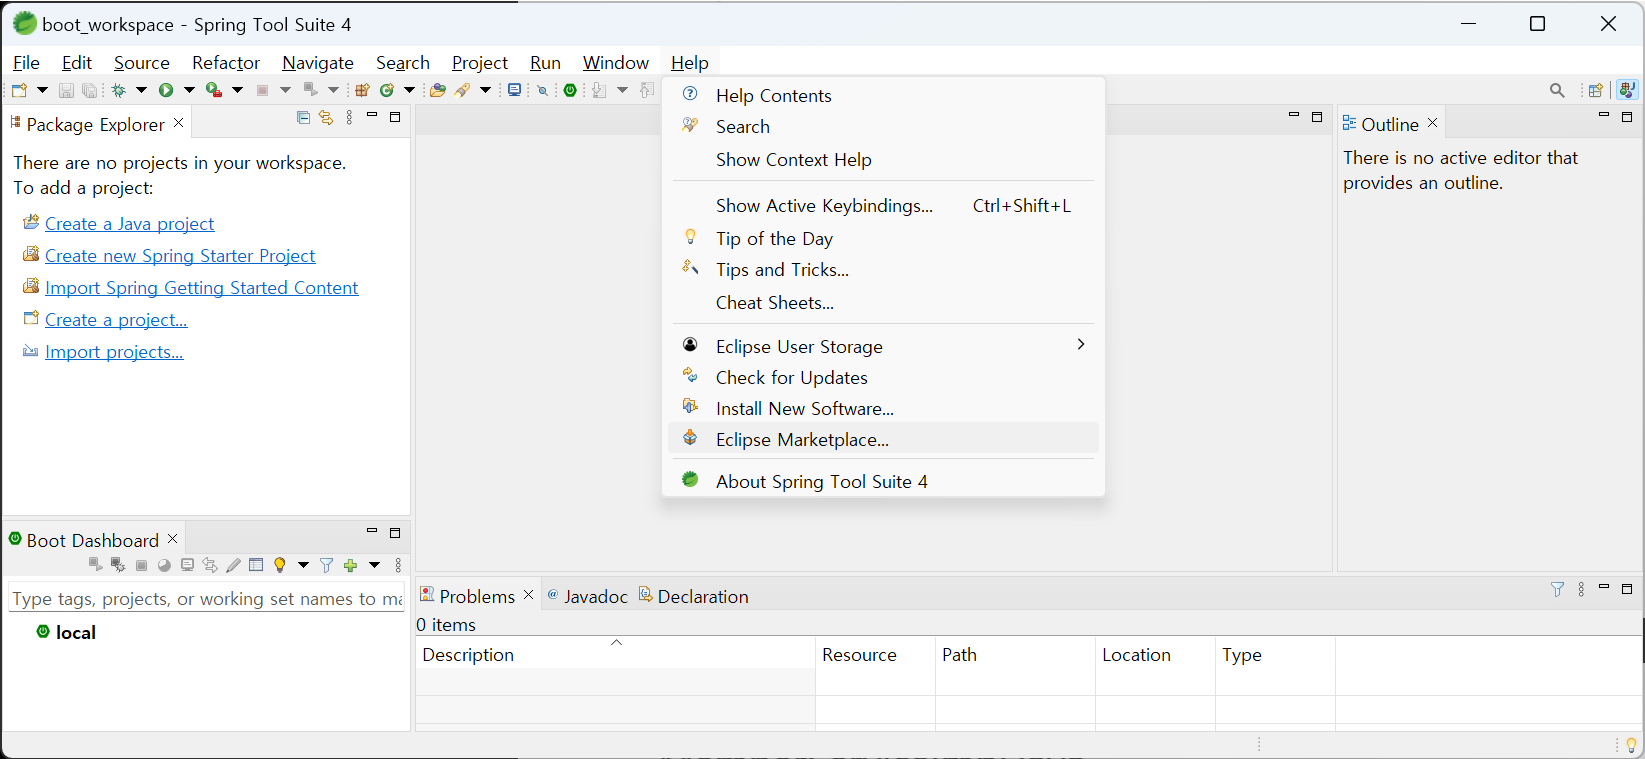This screenshot has width=1645, height=759.
Task: Click the Boot Dashboard pencil edit icon
Action: tap(233, 565)
